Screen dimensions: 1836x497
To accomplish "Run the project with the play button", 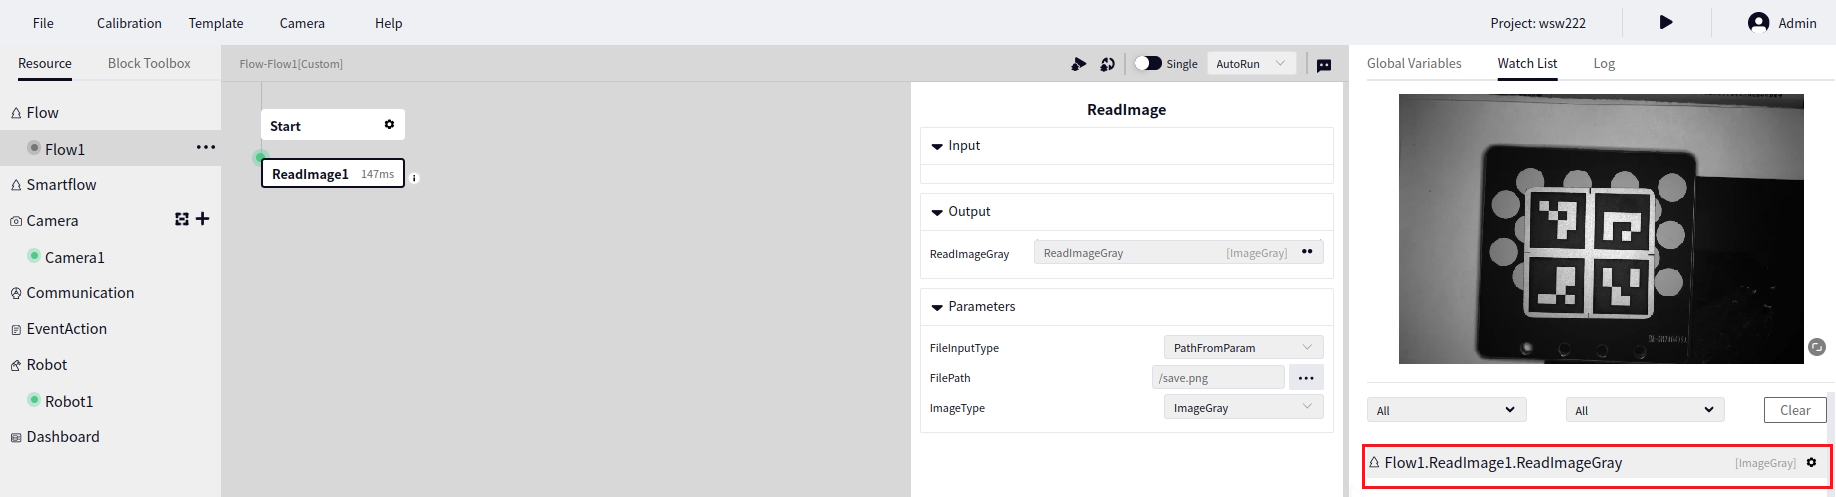I will click(1666, 22).
